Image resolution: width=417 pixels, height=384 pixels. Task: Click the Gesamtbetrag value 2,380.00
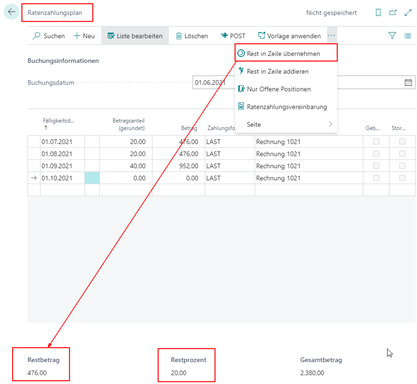coord(312,373)
